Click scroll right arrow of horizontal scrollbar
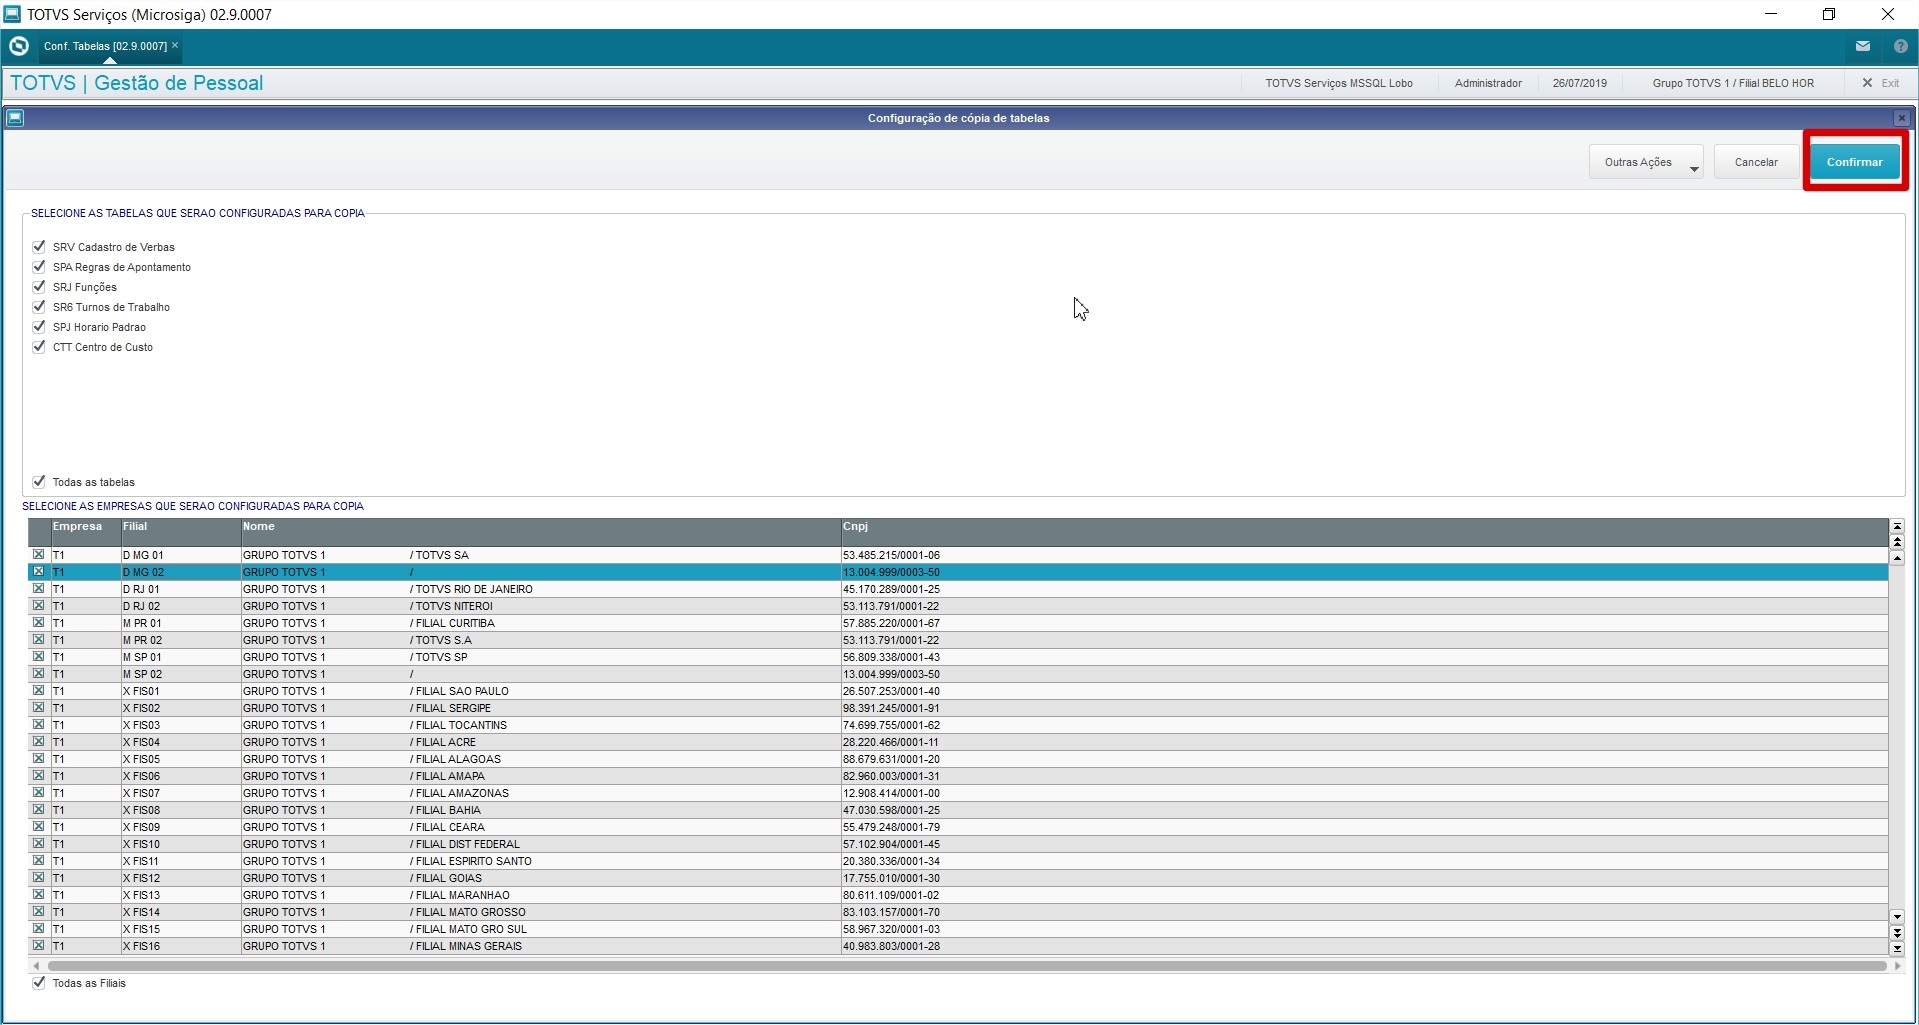The width and height of the screenshot is (1919, 1025). tap(1897, 966)
